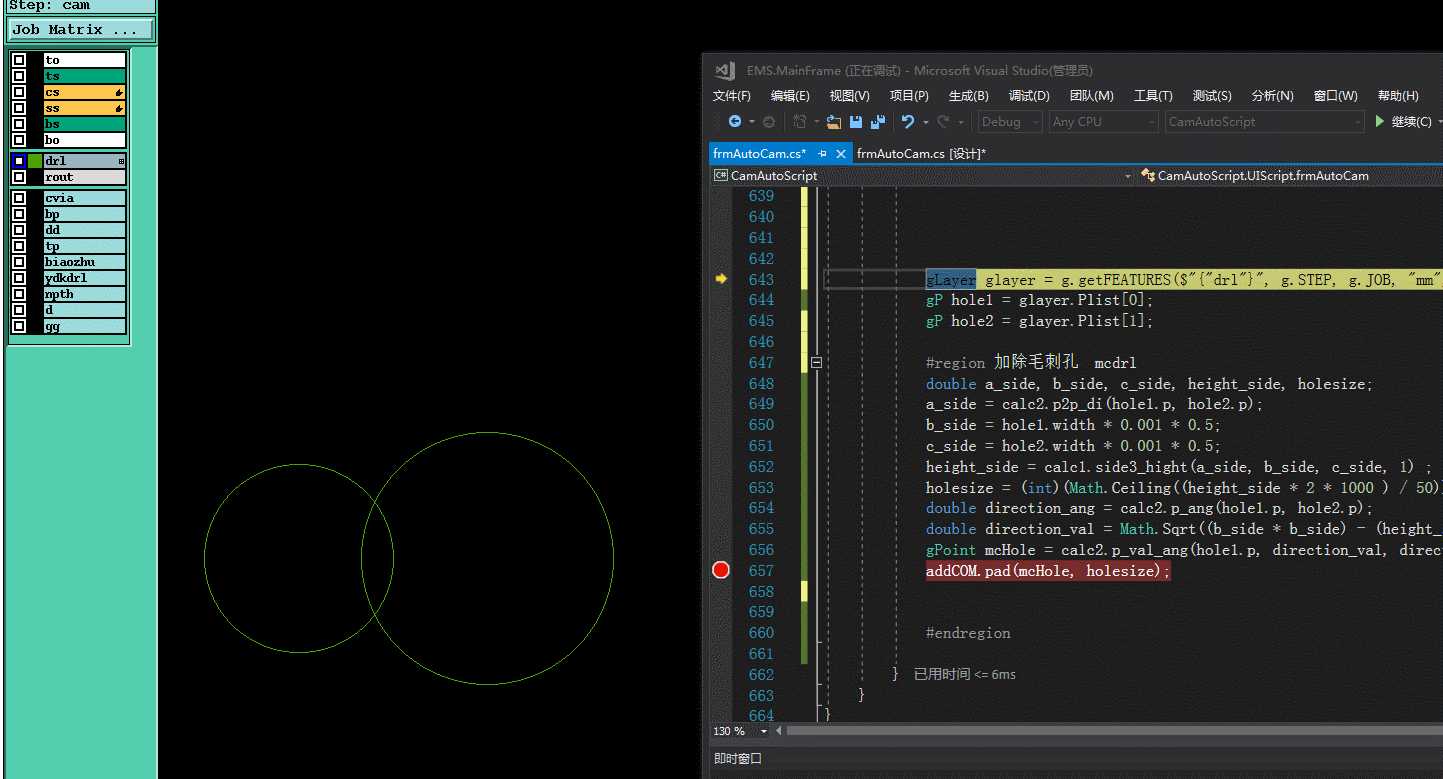
Task: Toggle the checkbox for layer cs
Action: coord(19,92)
